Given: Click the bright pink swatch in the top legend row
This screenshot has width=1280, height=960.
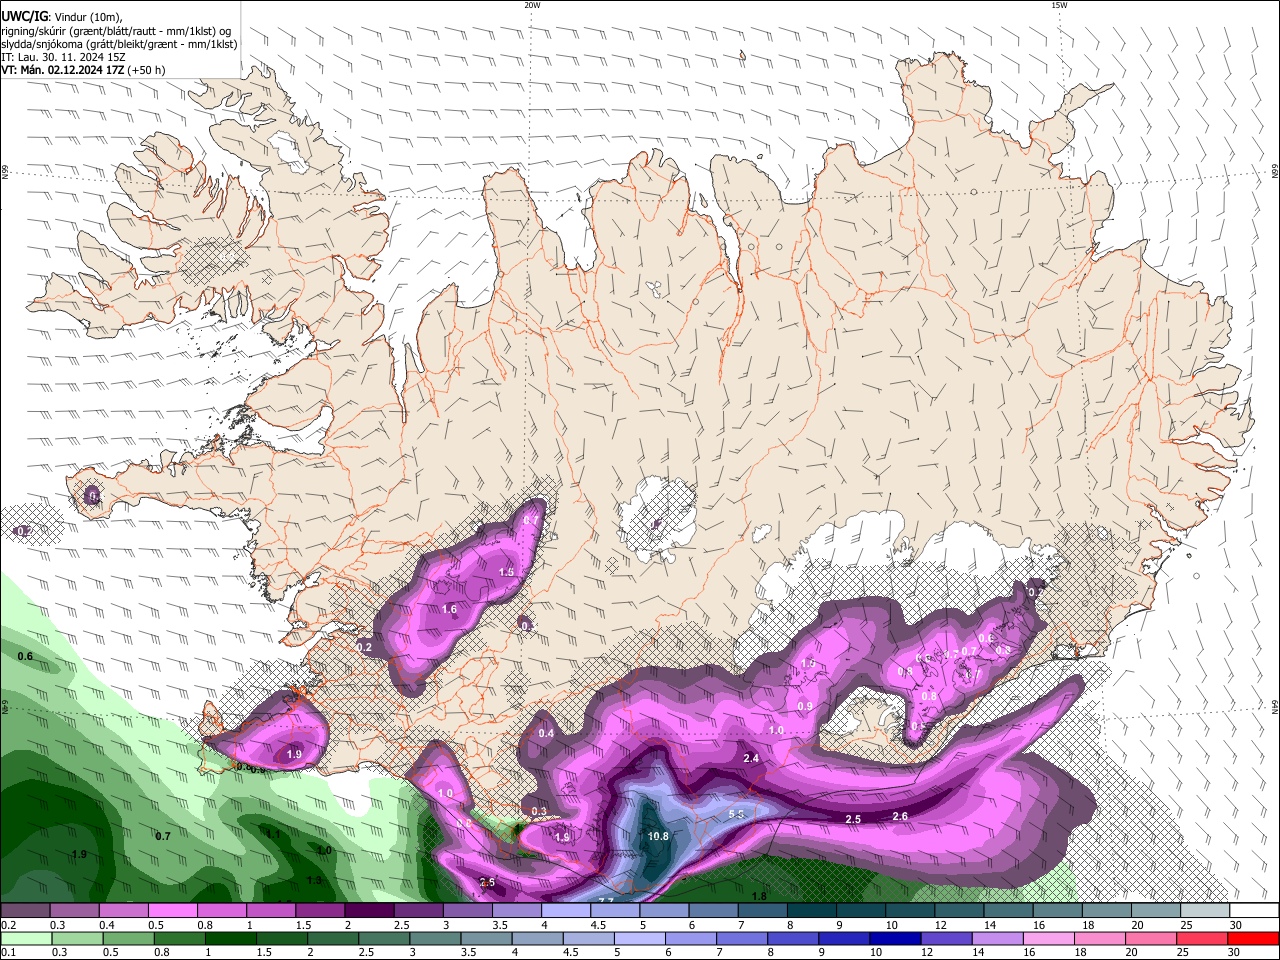Looking at the screenshot, I should [x=172, y=910].
